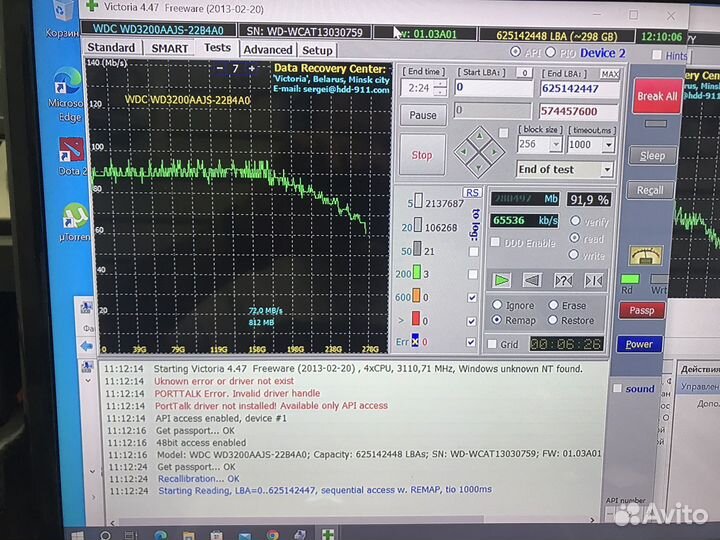Switch to the Standard tab
Image resolution: width=720 pixels, height=540 pixels.
point(111,47)
